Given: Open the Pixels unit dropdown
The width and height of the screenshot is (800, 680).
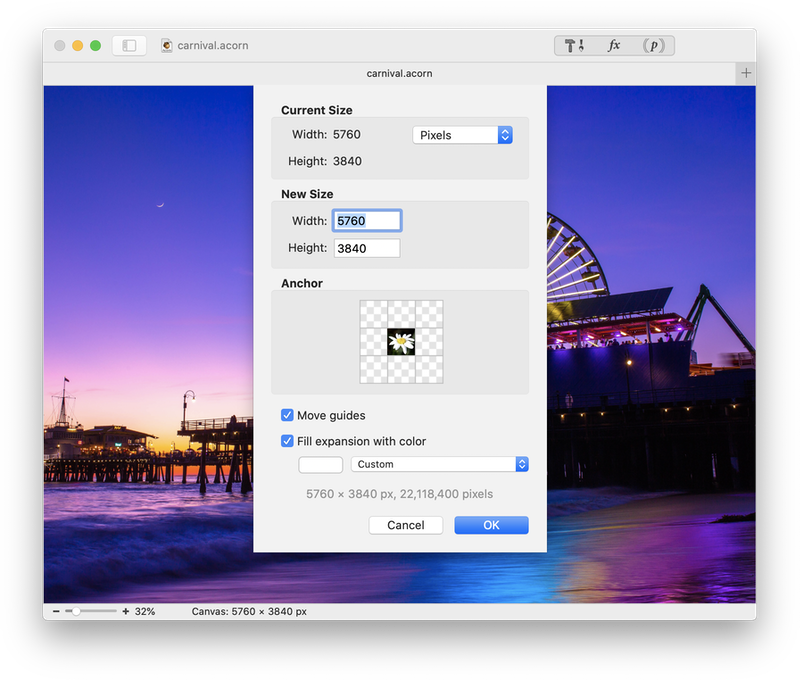Looking at the screenshot, I should [x=462, y=135].
